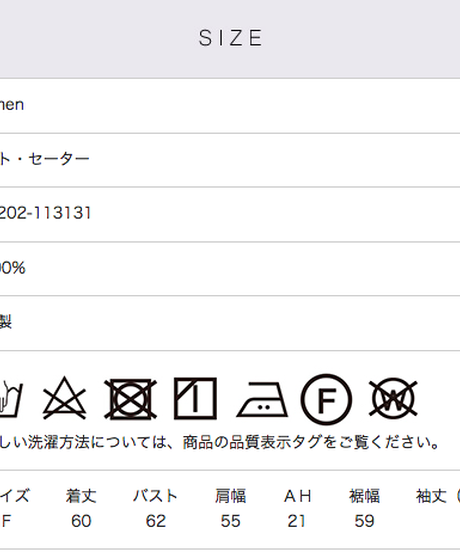Click the circled F dry-clean symbol
The height and width of the screenshot is (552, 460).
[x=326, y=399]
